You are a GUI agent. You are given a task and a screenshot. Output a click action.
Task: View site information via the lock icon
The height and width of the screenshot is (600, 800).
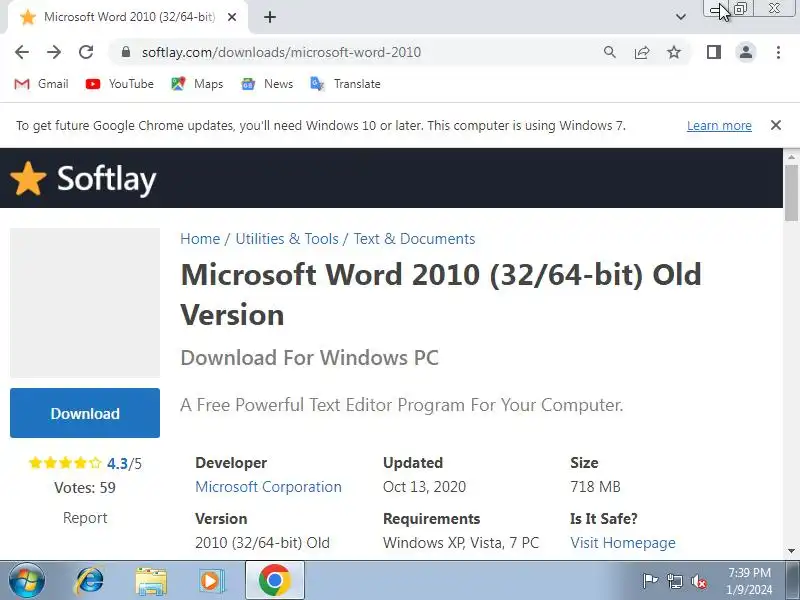coord(126,52)
